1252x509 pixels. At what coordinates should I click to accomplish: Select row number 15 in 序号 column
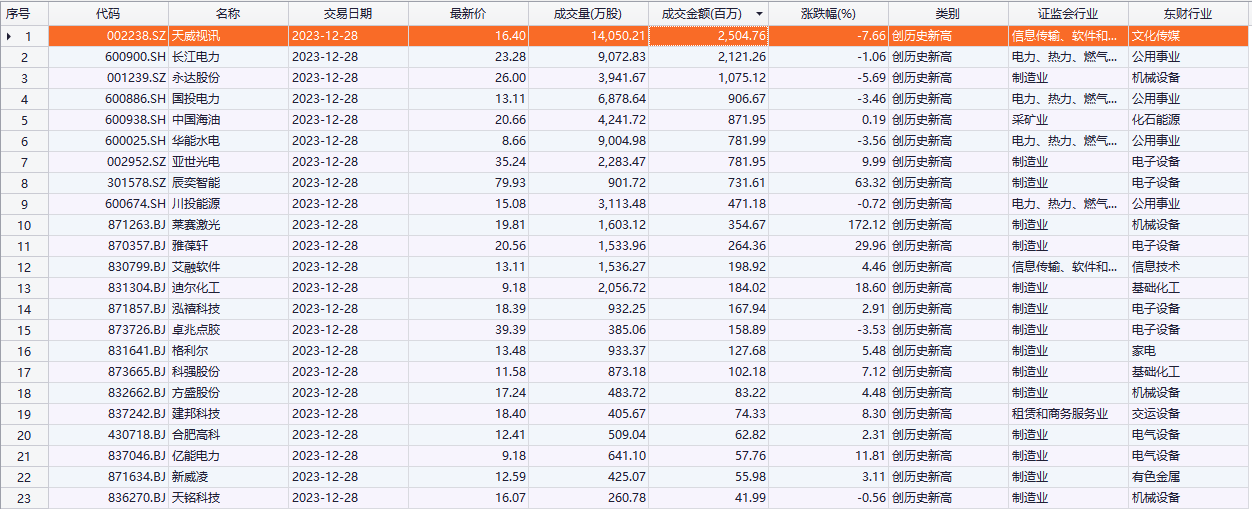25,330
